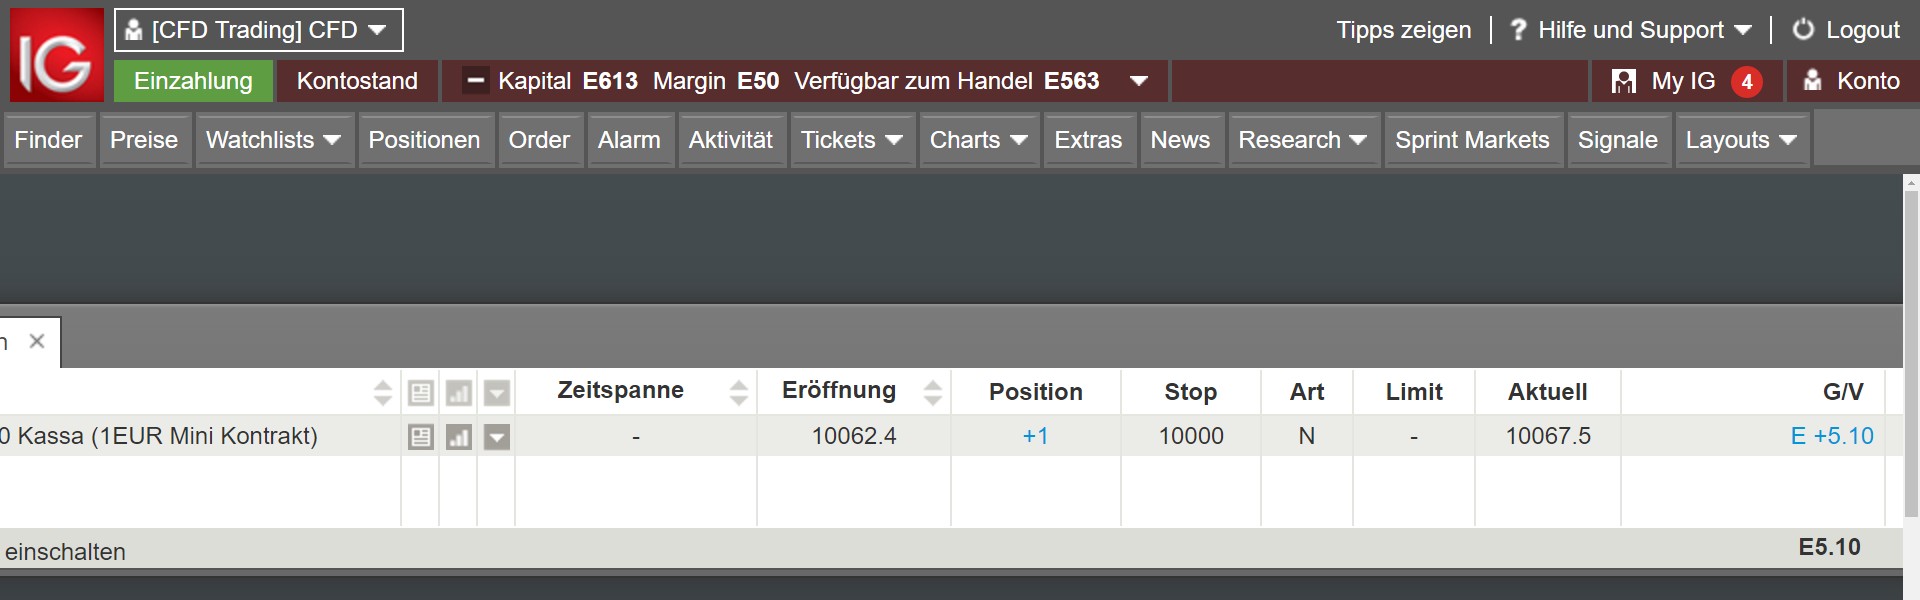
Task: Expand balance details dropdown arrow
Action: click(x=1138, y=81)
